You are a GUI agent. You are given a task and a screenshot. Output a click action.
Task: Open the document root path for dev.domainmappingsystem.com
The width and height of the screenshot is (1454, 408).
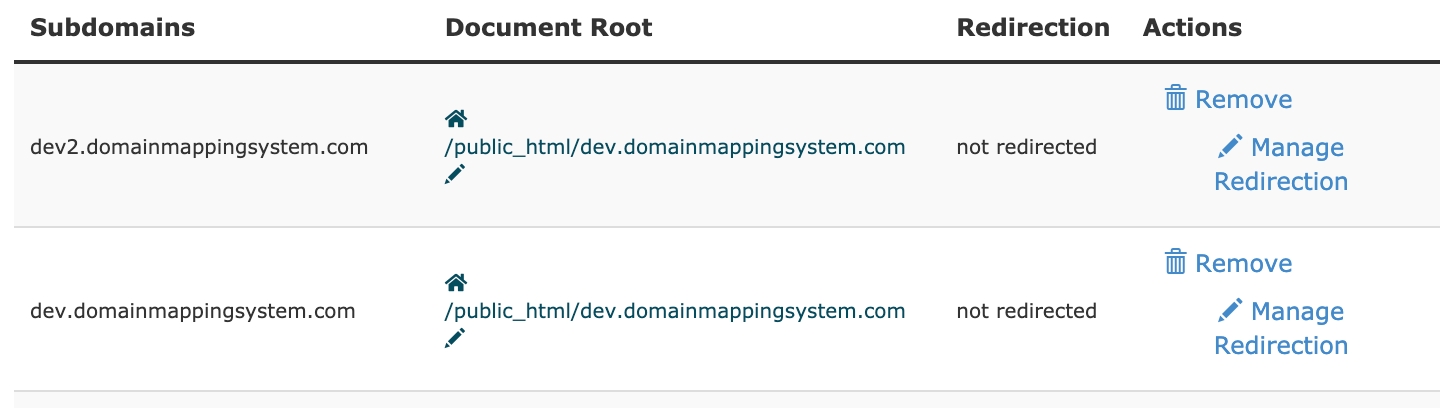tap(674, 311)
